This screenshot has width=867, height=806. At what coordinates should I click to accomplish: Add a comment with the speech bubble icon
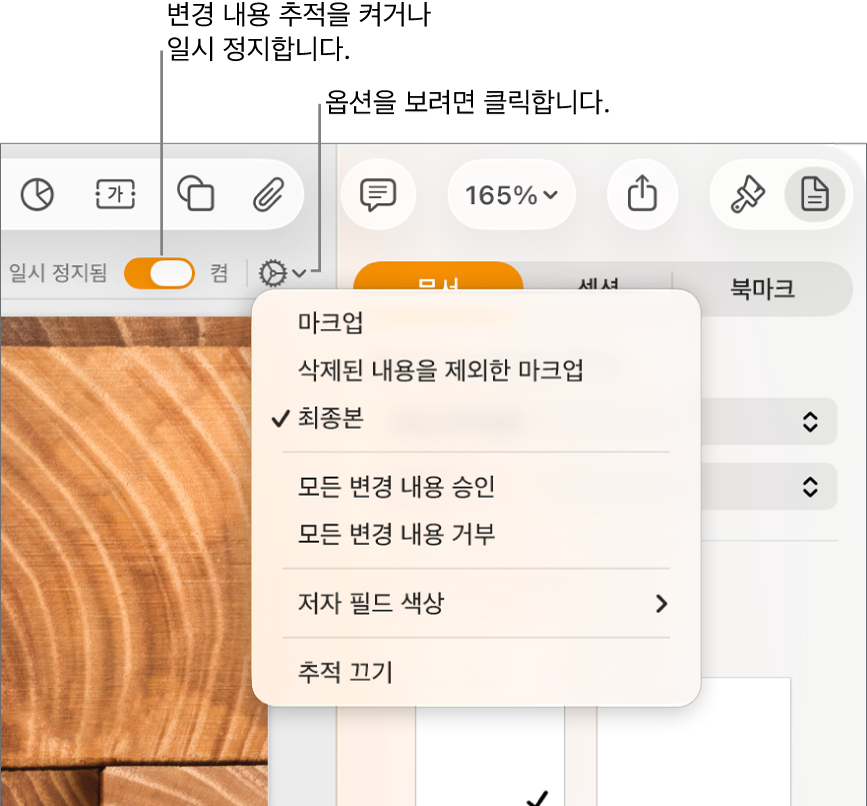click(378, 195)
